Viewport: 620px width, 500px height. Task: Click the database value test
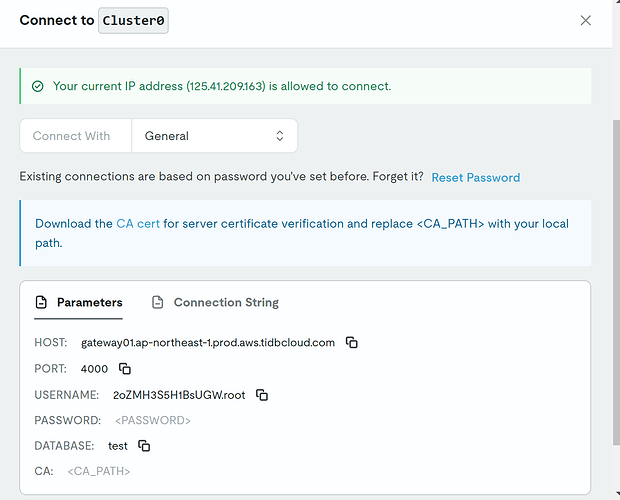118,446
